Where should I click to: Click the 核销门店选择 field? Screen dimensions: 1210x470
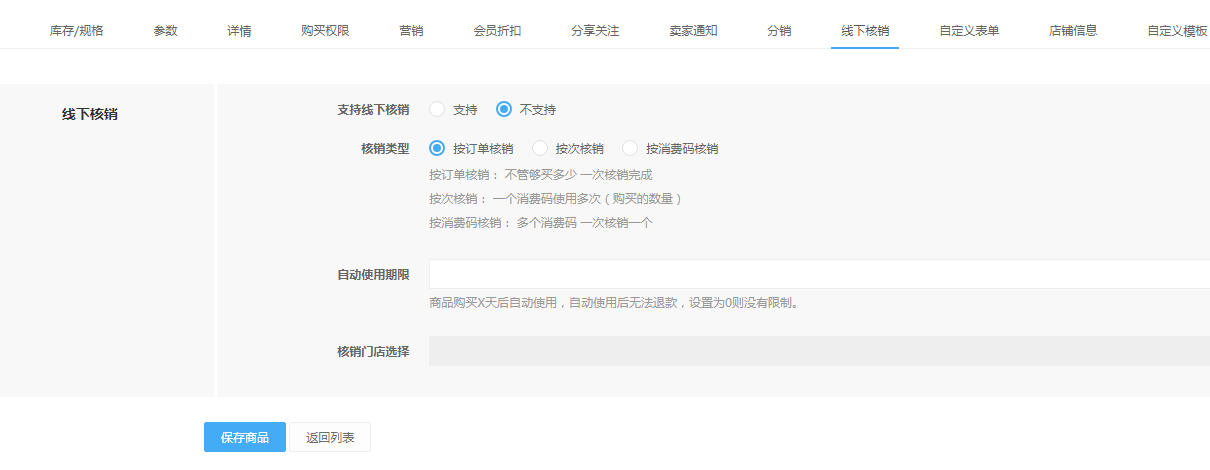819,351
